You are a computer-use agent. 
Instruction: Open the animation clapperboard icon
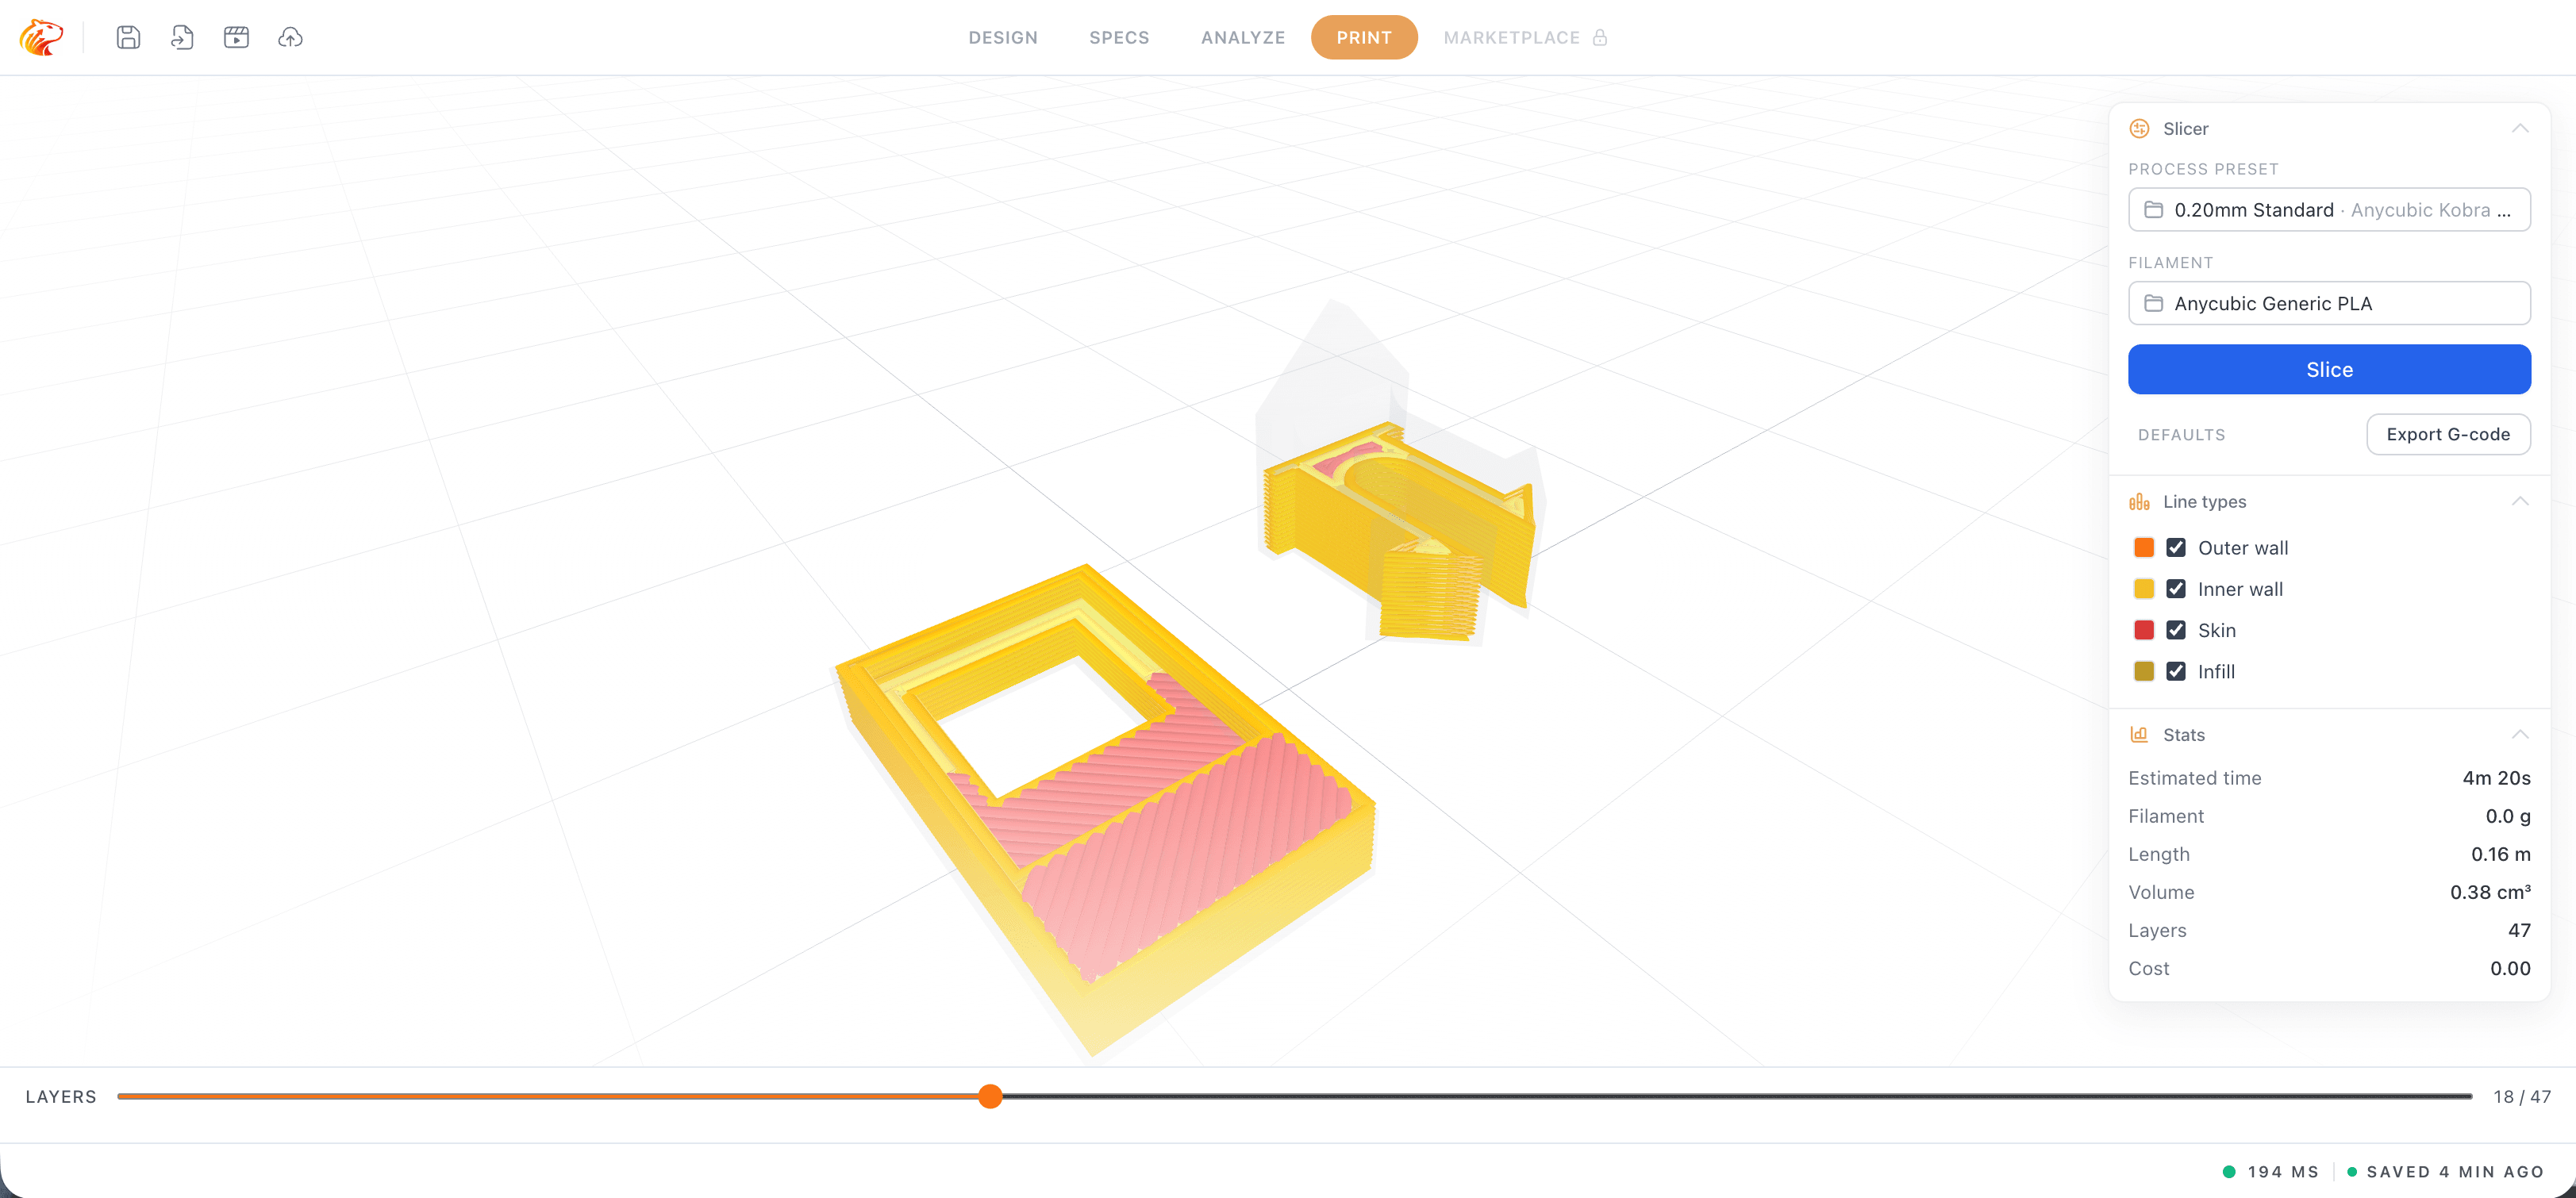pos(236,37)
